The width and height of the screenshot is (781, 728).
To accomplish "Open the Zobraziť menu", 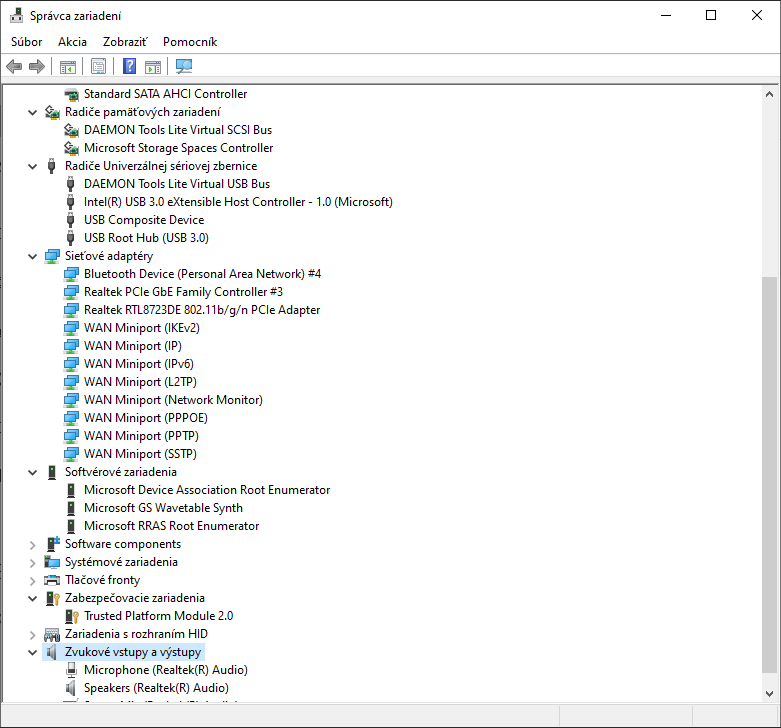I will pos(124,42).
